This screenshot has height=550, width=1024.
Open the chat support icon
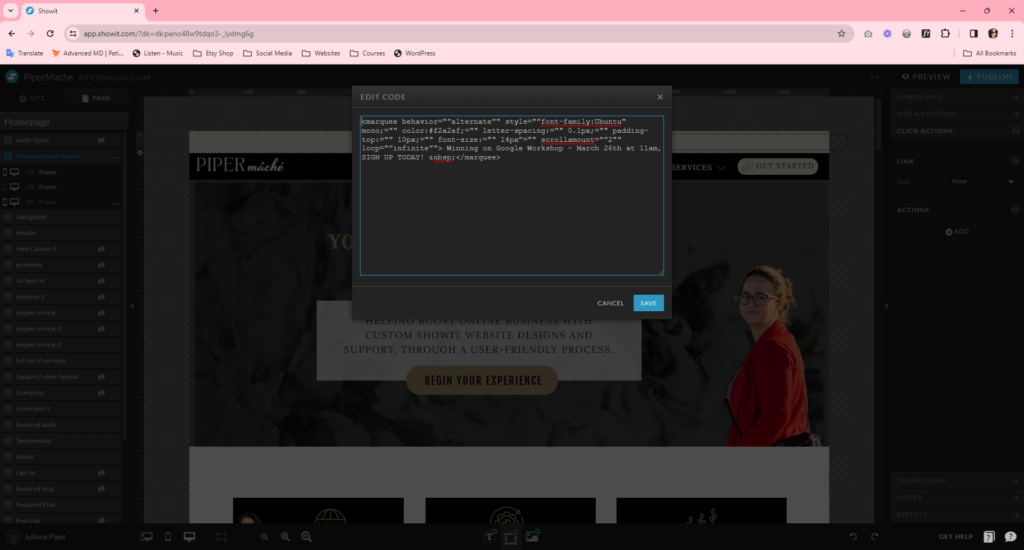coord(1010,537)
